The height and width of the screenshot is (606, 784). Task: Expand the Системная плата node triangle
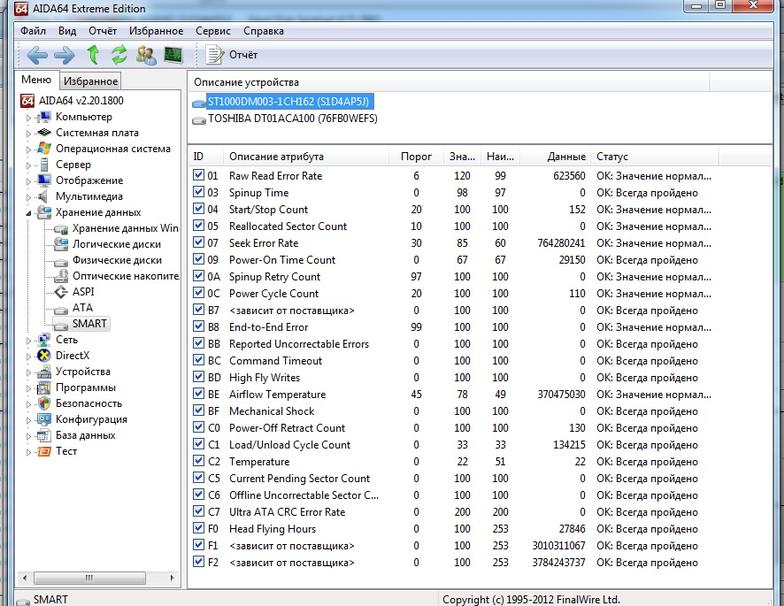tap(28, 134)
